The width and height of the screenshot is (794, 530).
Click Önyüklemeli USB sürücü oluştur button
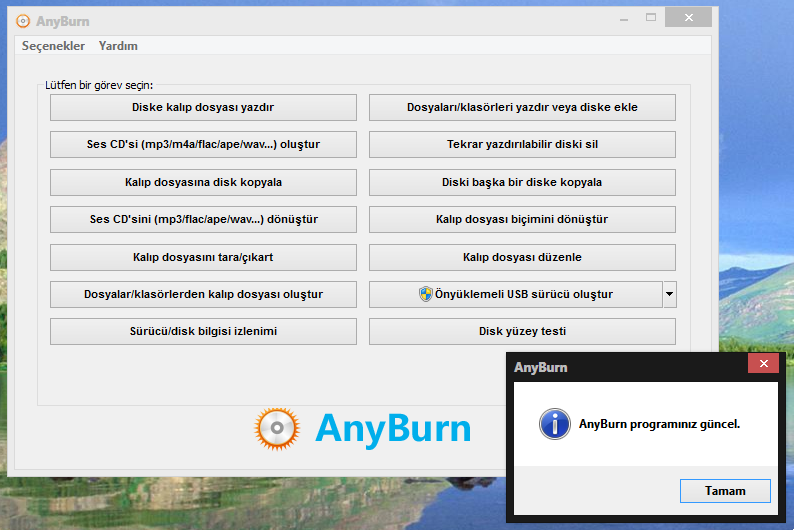click(x=515, y=294)
